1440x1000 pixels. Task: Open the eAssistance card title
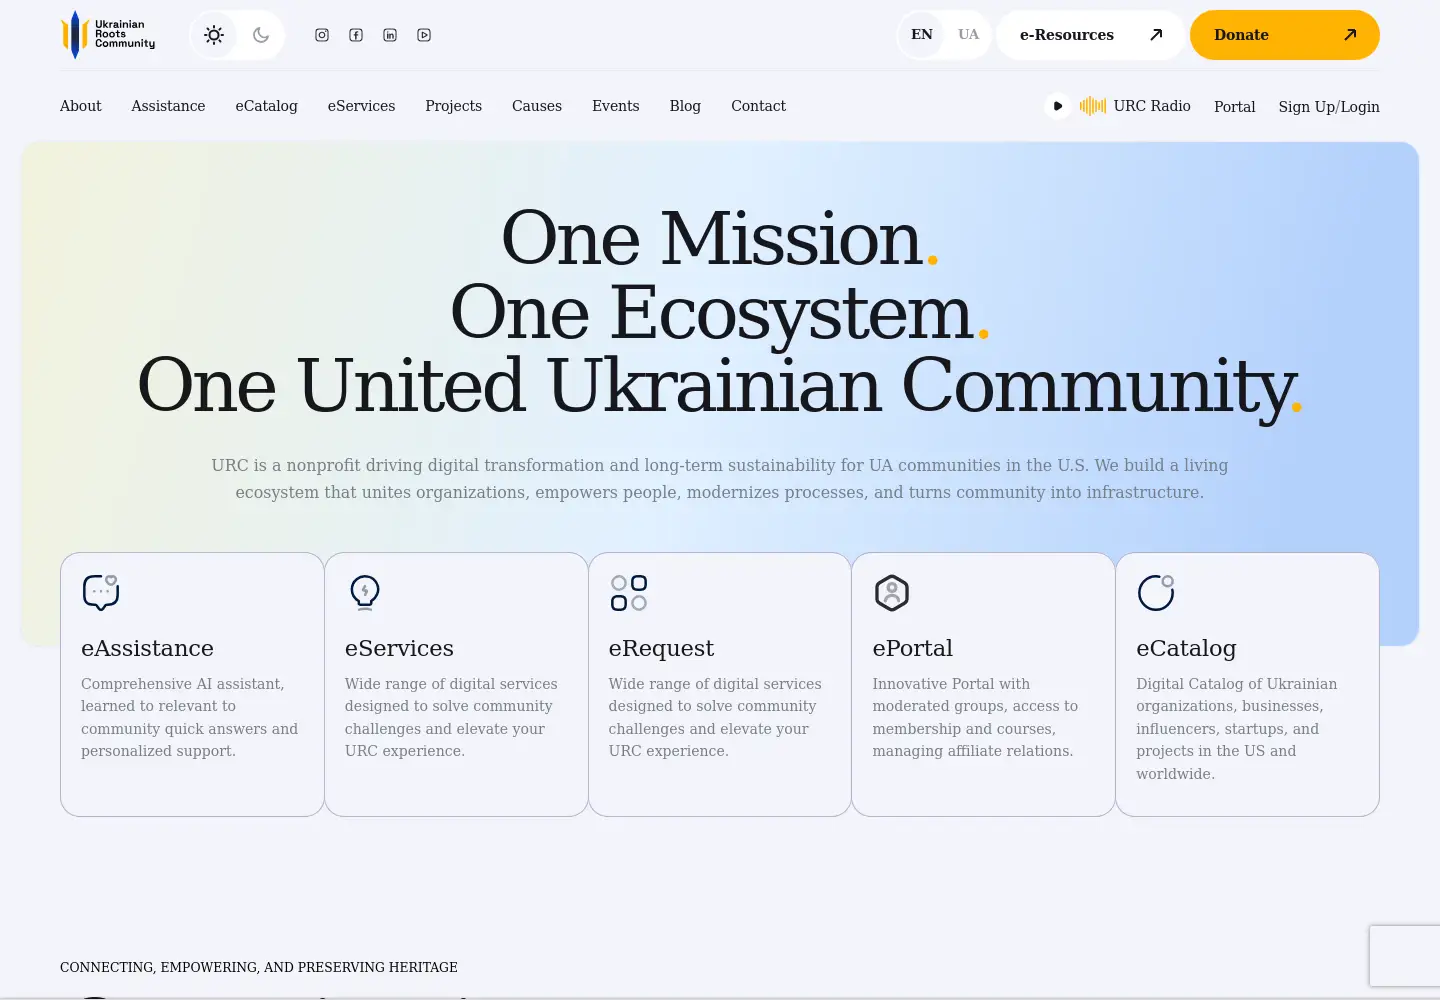click(x=147, y=648)
